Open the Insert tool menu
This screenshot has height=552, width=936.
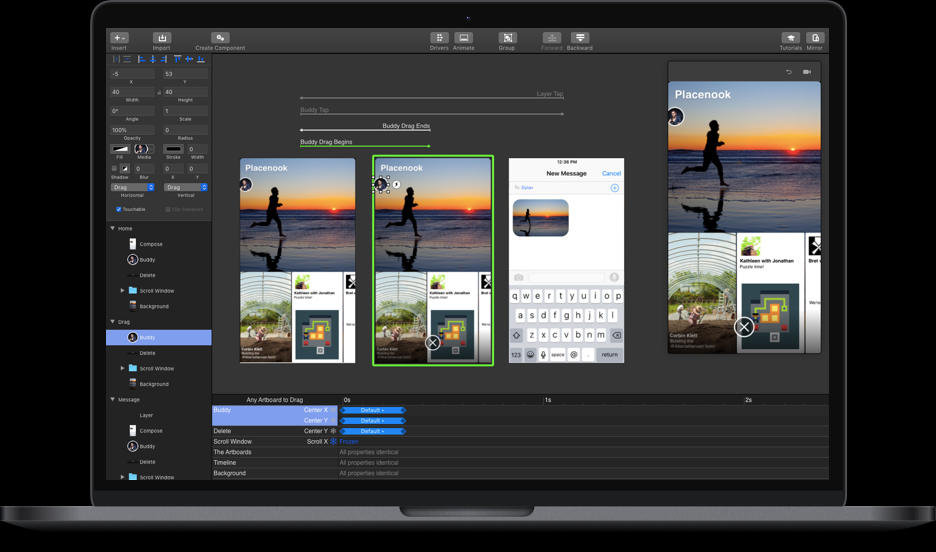pos(119,38)
